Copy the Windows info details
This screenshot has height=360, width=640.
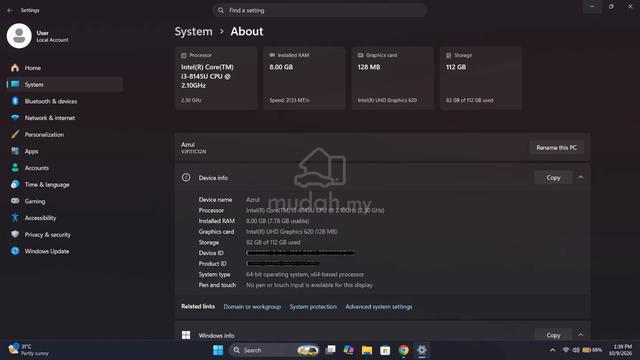click(553, 335)
